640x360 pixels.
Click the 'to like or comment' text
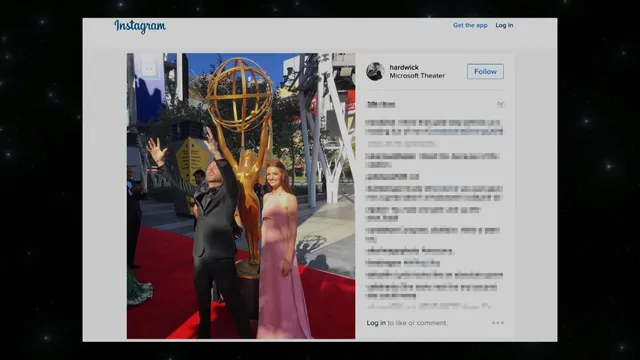pos(417,323)
